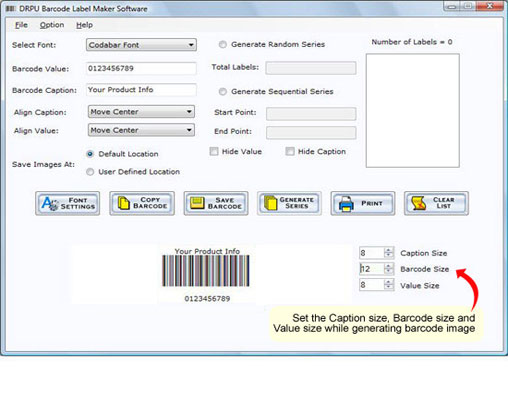Increase the Value Size spinner
Screen dimensions: 508x398
coord(388,282)
